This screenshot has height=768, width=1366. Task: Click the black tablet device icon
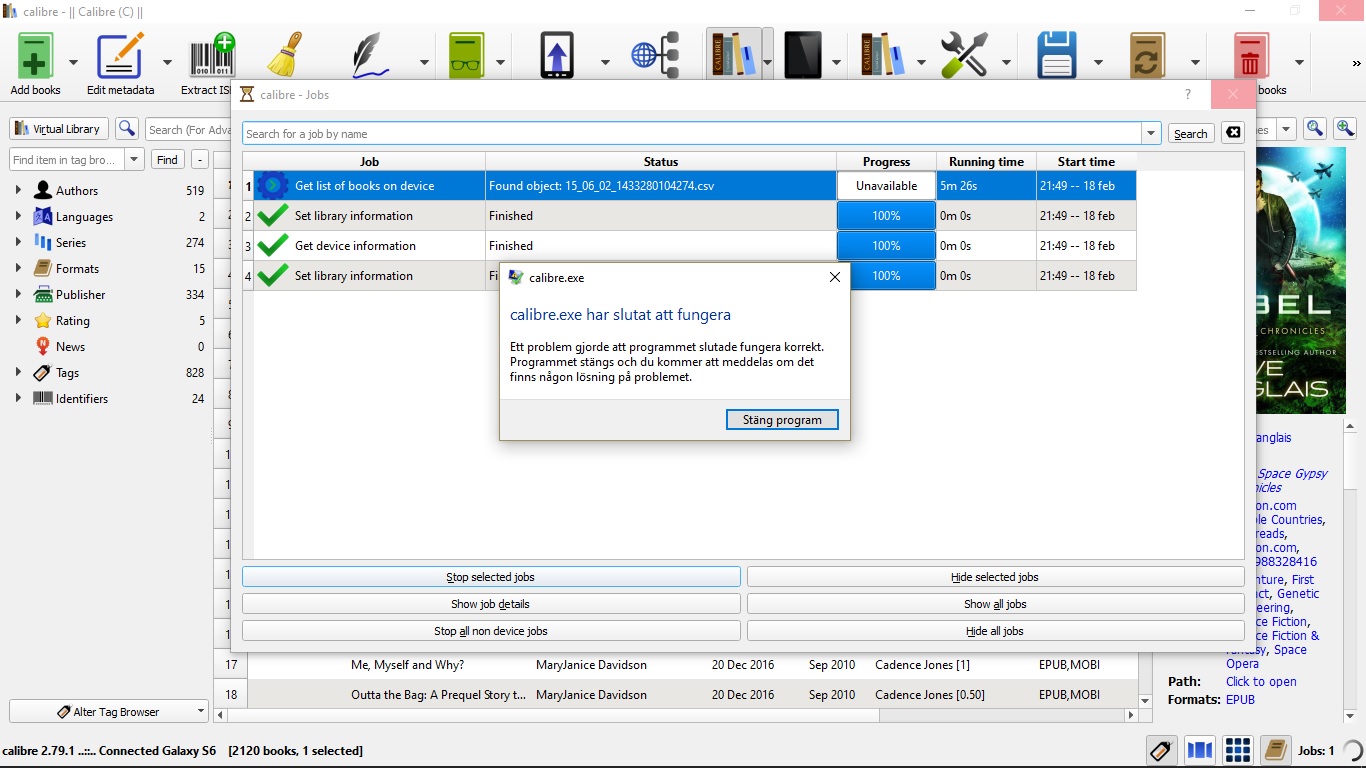(803, 56)
